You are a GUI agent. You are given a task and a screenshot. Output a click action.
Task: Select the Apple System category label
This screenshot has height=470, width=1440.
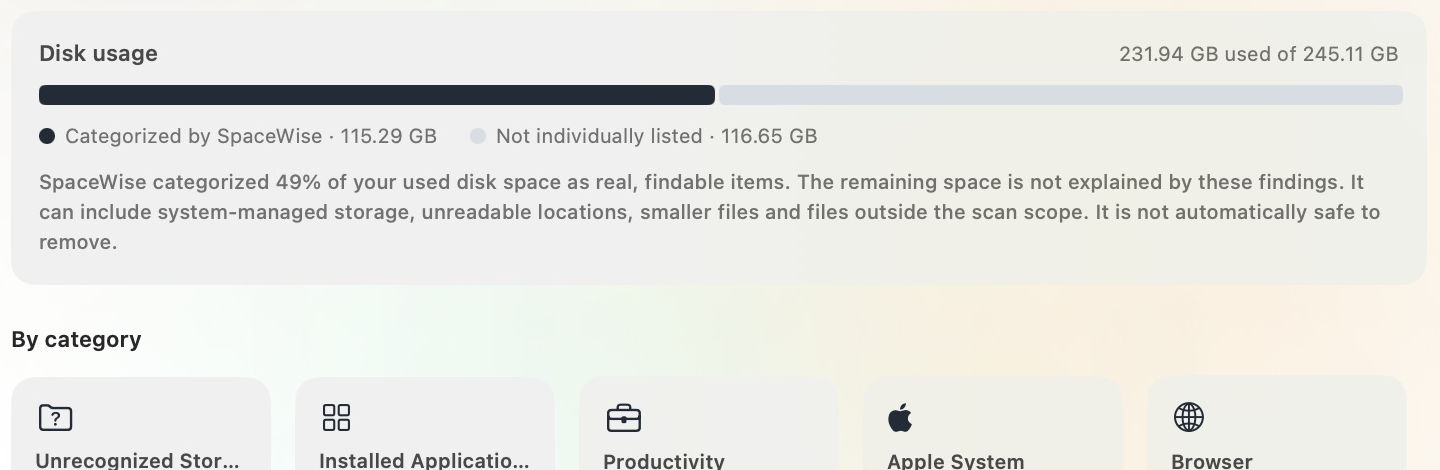pos(956,461)
